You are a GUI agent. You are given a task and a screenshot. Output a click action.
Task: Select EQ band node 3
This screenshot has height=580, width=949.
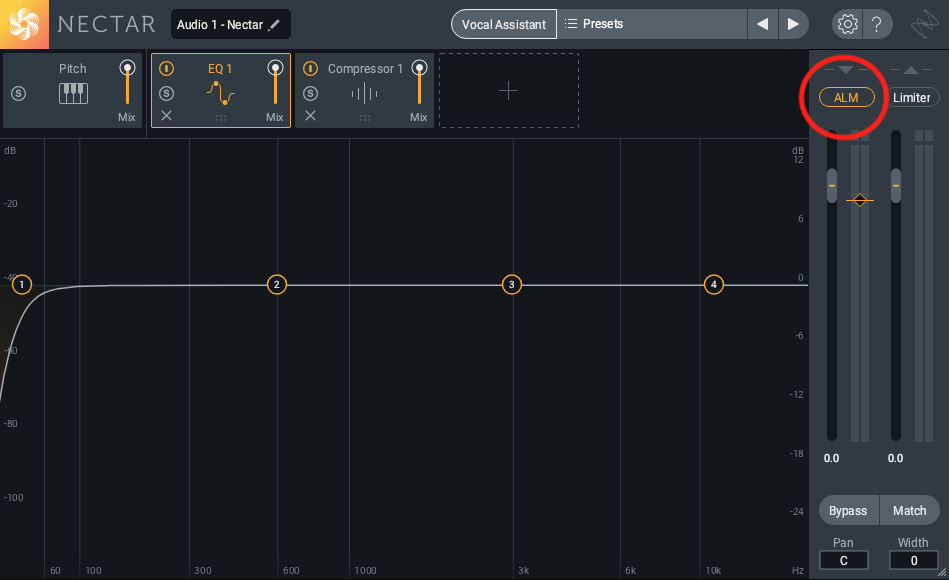pyautogui.click(x=511, y=284)
